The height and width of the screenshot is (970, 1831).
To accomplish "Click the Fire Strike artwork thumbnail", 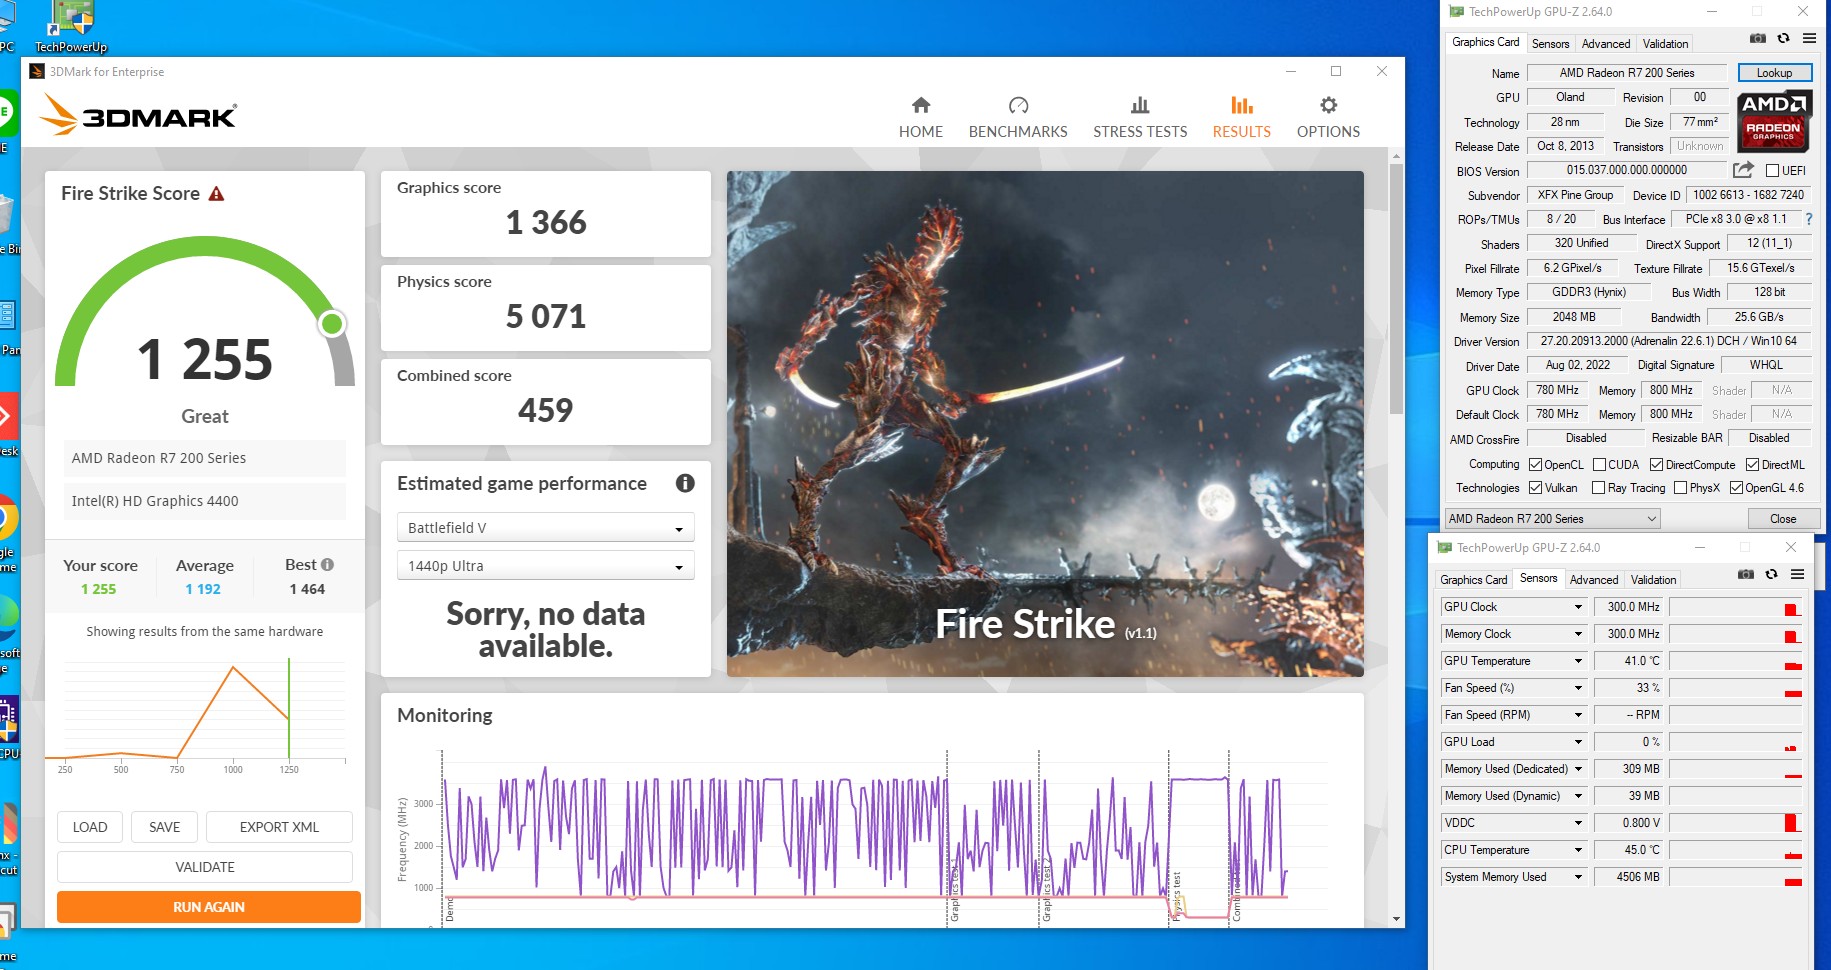I will point(1045,424).
